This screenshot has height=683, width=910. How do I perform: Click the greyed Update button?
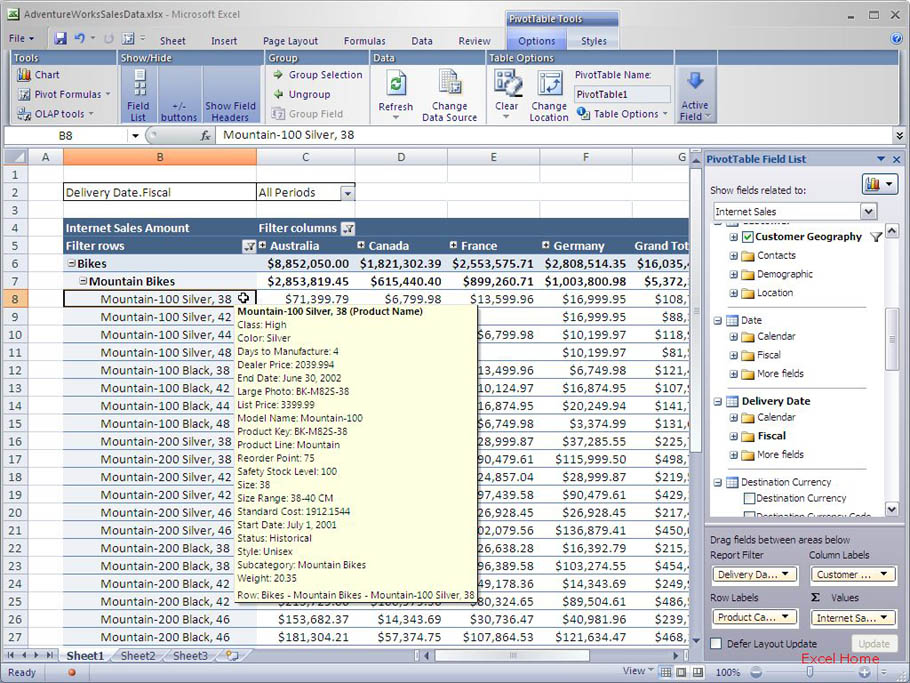coord(873,644)
